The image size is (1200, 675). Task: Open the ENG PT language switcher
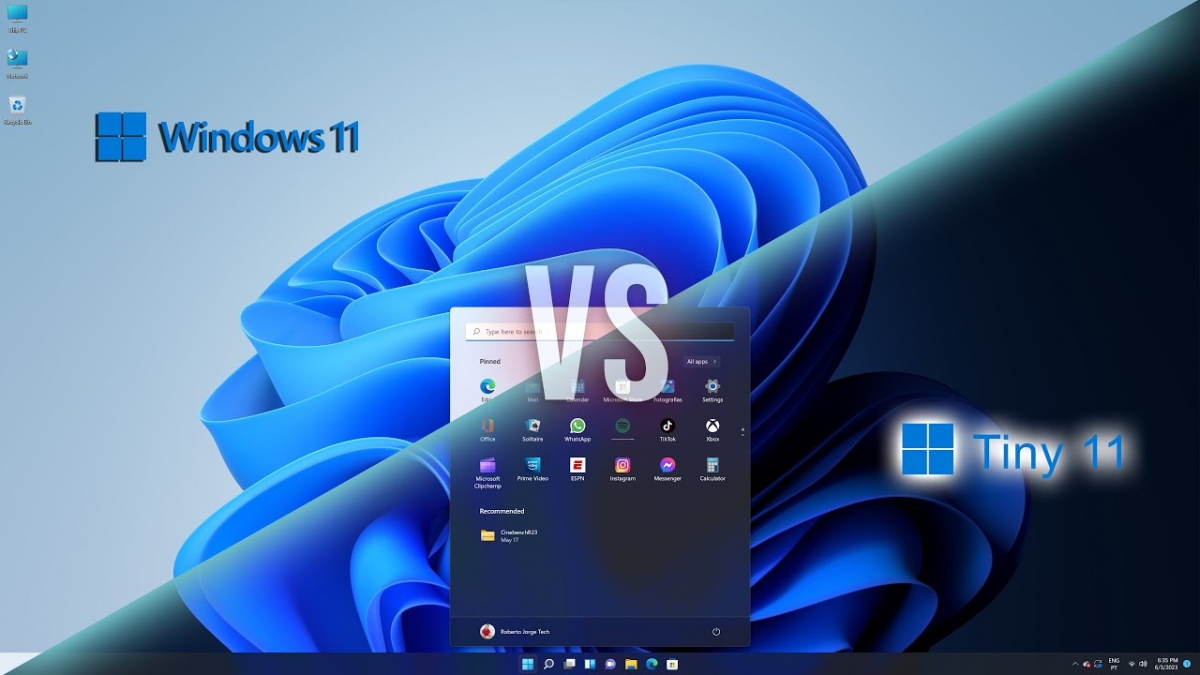[1113, 664]
